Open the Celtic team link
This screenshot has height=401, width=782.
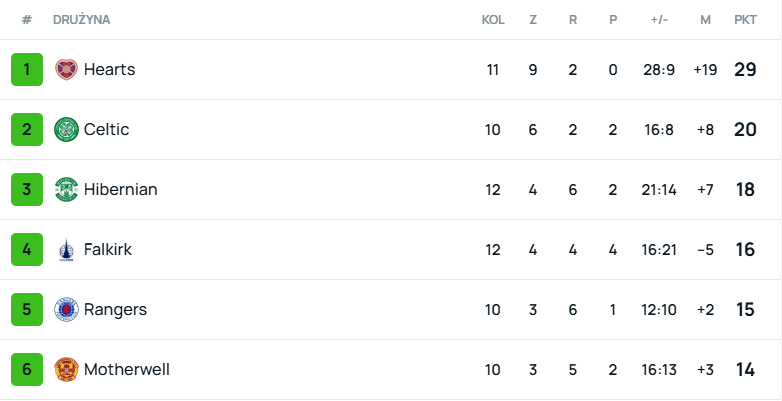click(x=106, y=130)
